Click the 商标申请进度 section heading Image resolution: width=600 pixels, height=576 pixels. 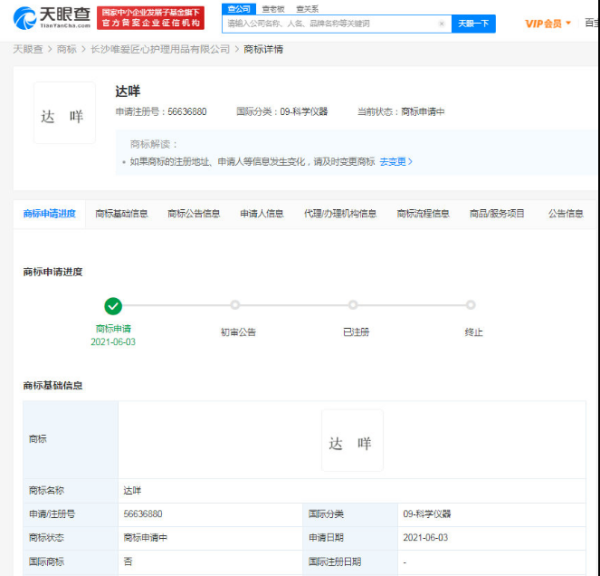[x=52, y=272]
